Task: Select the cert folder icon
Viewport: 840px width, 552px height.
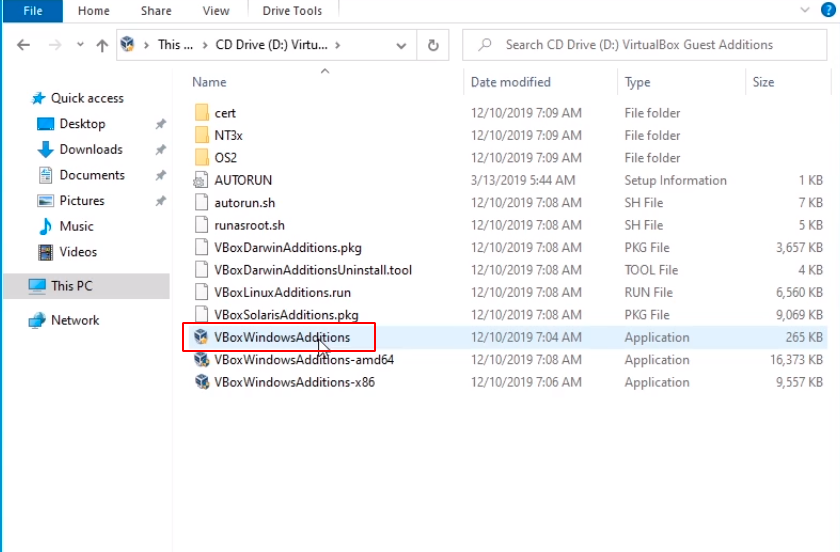Action: pyautogui.click(x=201, y=113)
